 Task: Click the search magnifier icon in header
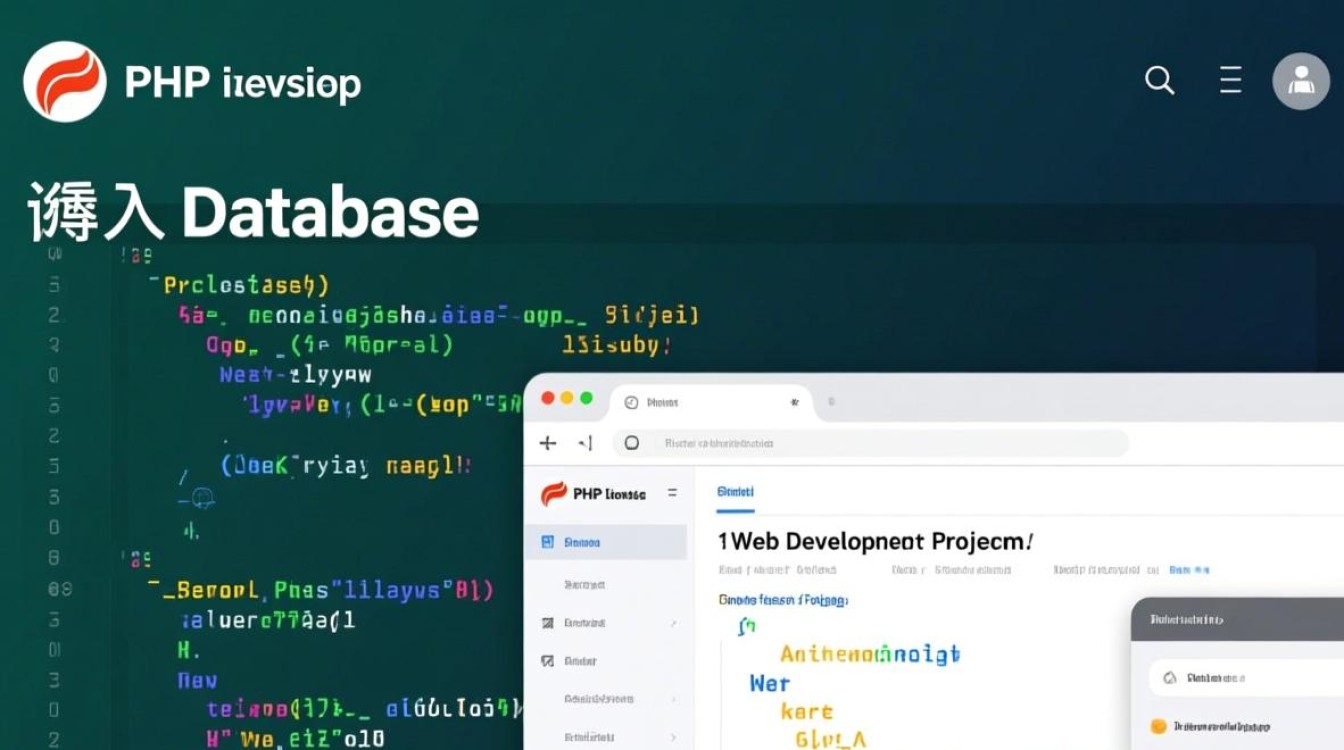(1159, 80)
